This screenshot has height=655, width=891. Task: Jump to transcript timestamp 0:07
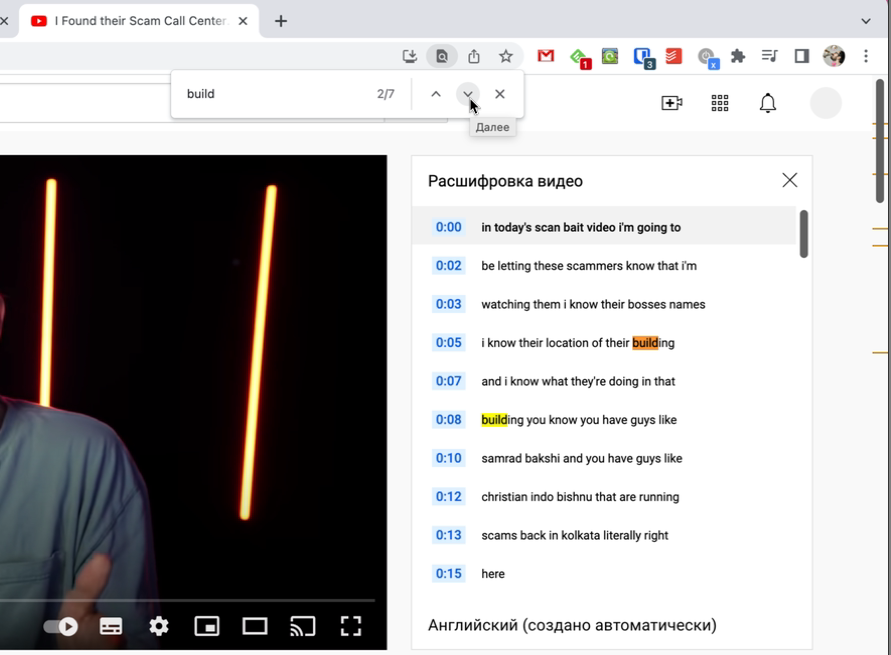coord(448,381)
